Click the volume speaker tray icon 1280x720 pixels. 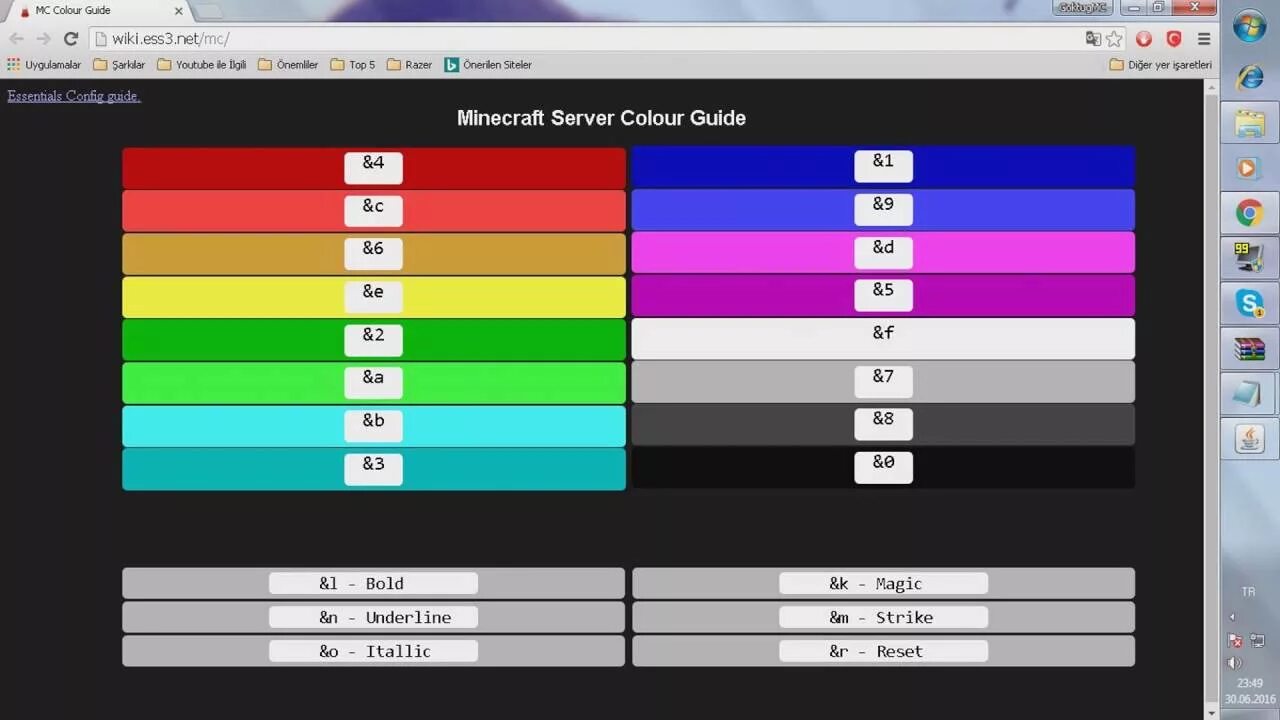point(1234,662)
